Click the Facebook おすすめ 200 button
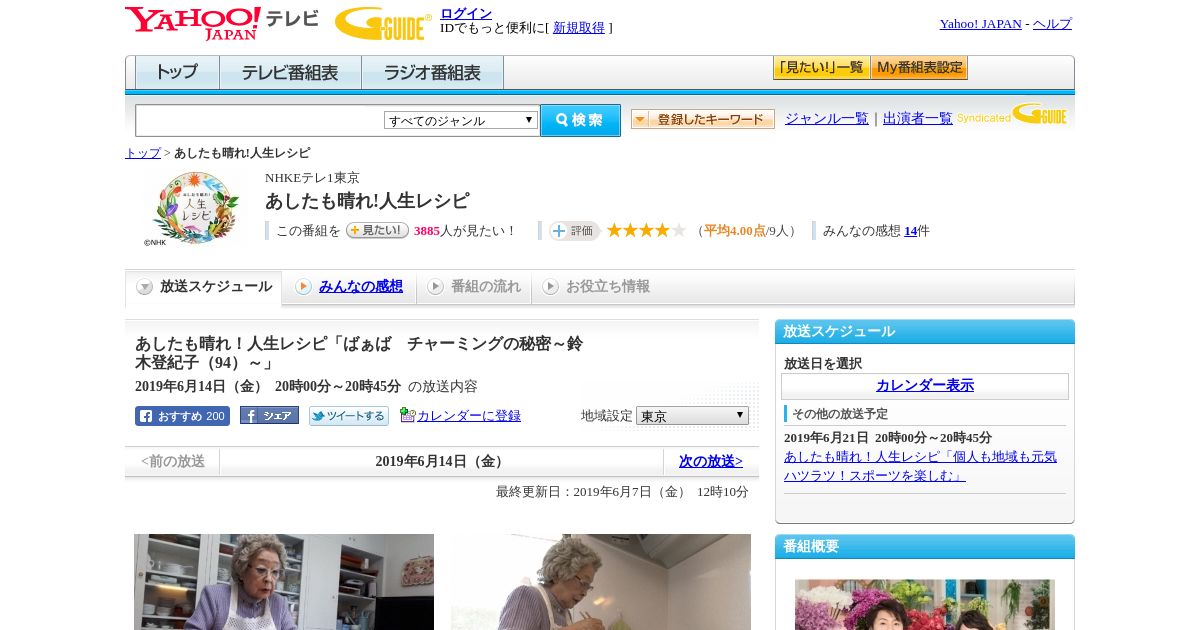The image size is (1200, 630). 182,416
